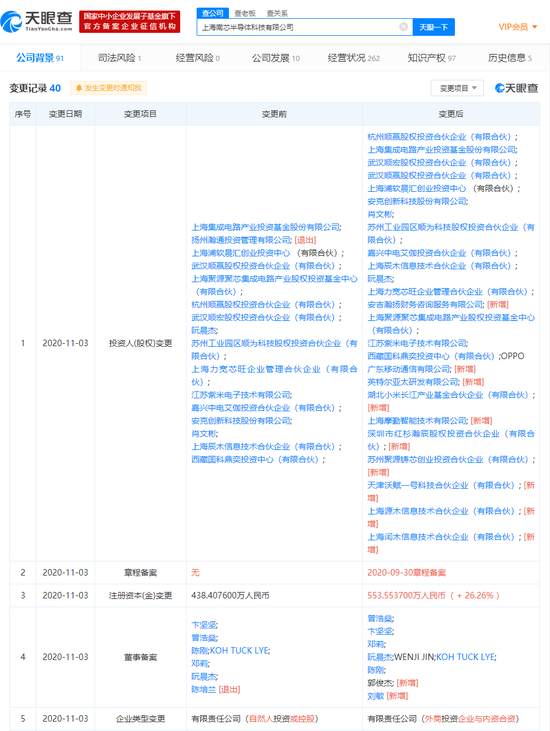550x731 pixels.
Task: Expand the 变更项目 filter dropdown
Action: (x=457, y=88)
